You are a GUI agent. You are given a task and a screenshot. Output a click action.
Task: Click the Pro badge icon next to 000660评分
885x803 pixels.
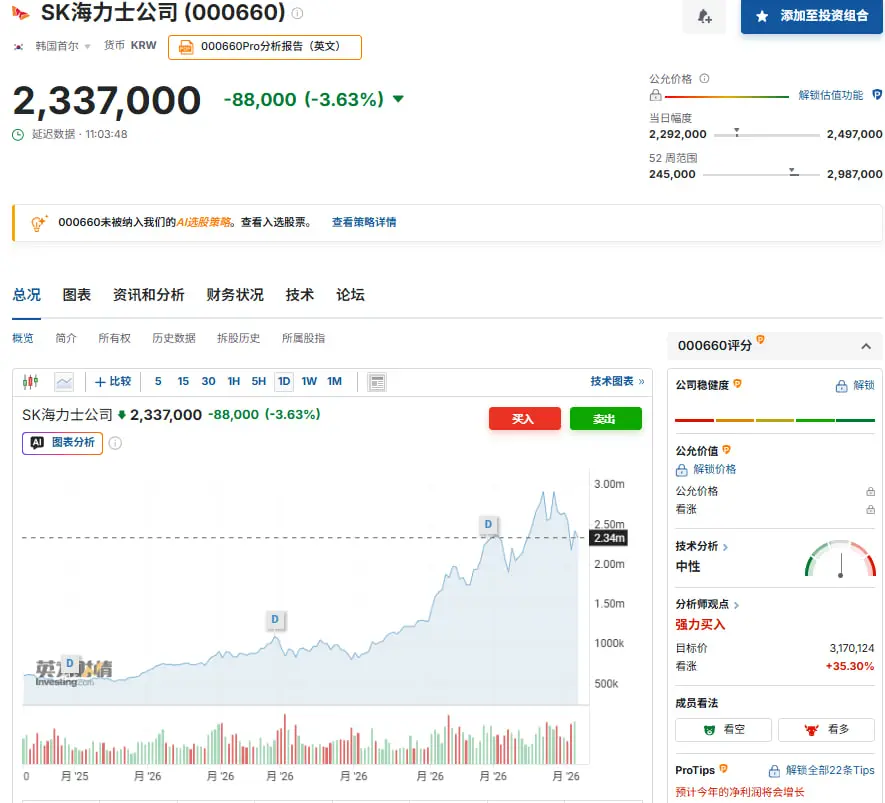point(760,339)
